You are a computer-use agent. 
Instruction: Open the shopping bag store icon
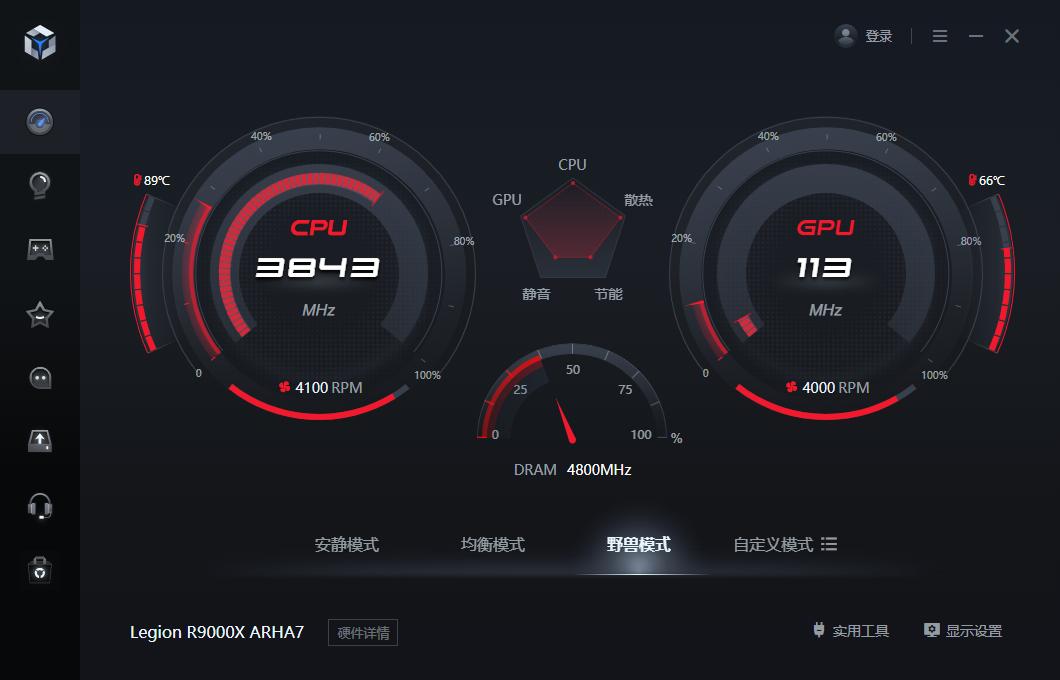(x=40, y=570)
